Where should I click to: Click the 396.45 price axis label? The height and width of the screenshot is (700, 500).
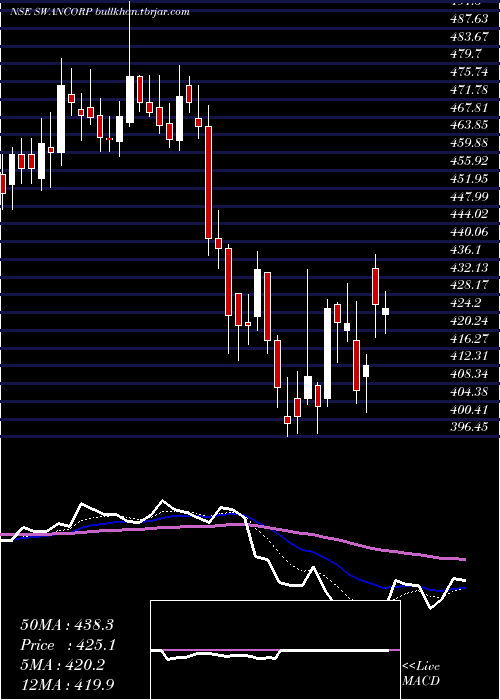tap(469, 427)
